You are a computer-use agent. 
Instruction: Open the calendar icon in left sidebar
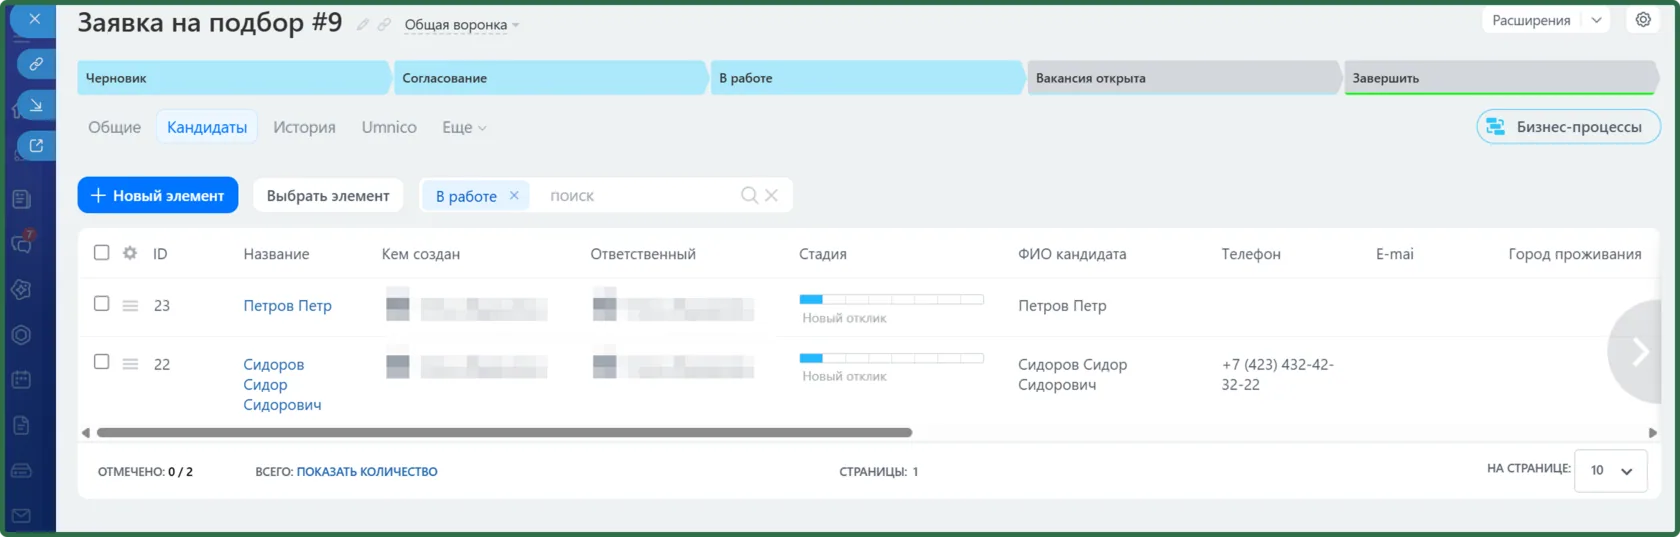point(21,380)
